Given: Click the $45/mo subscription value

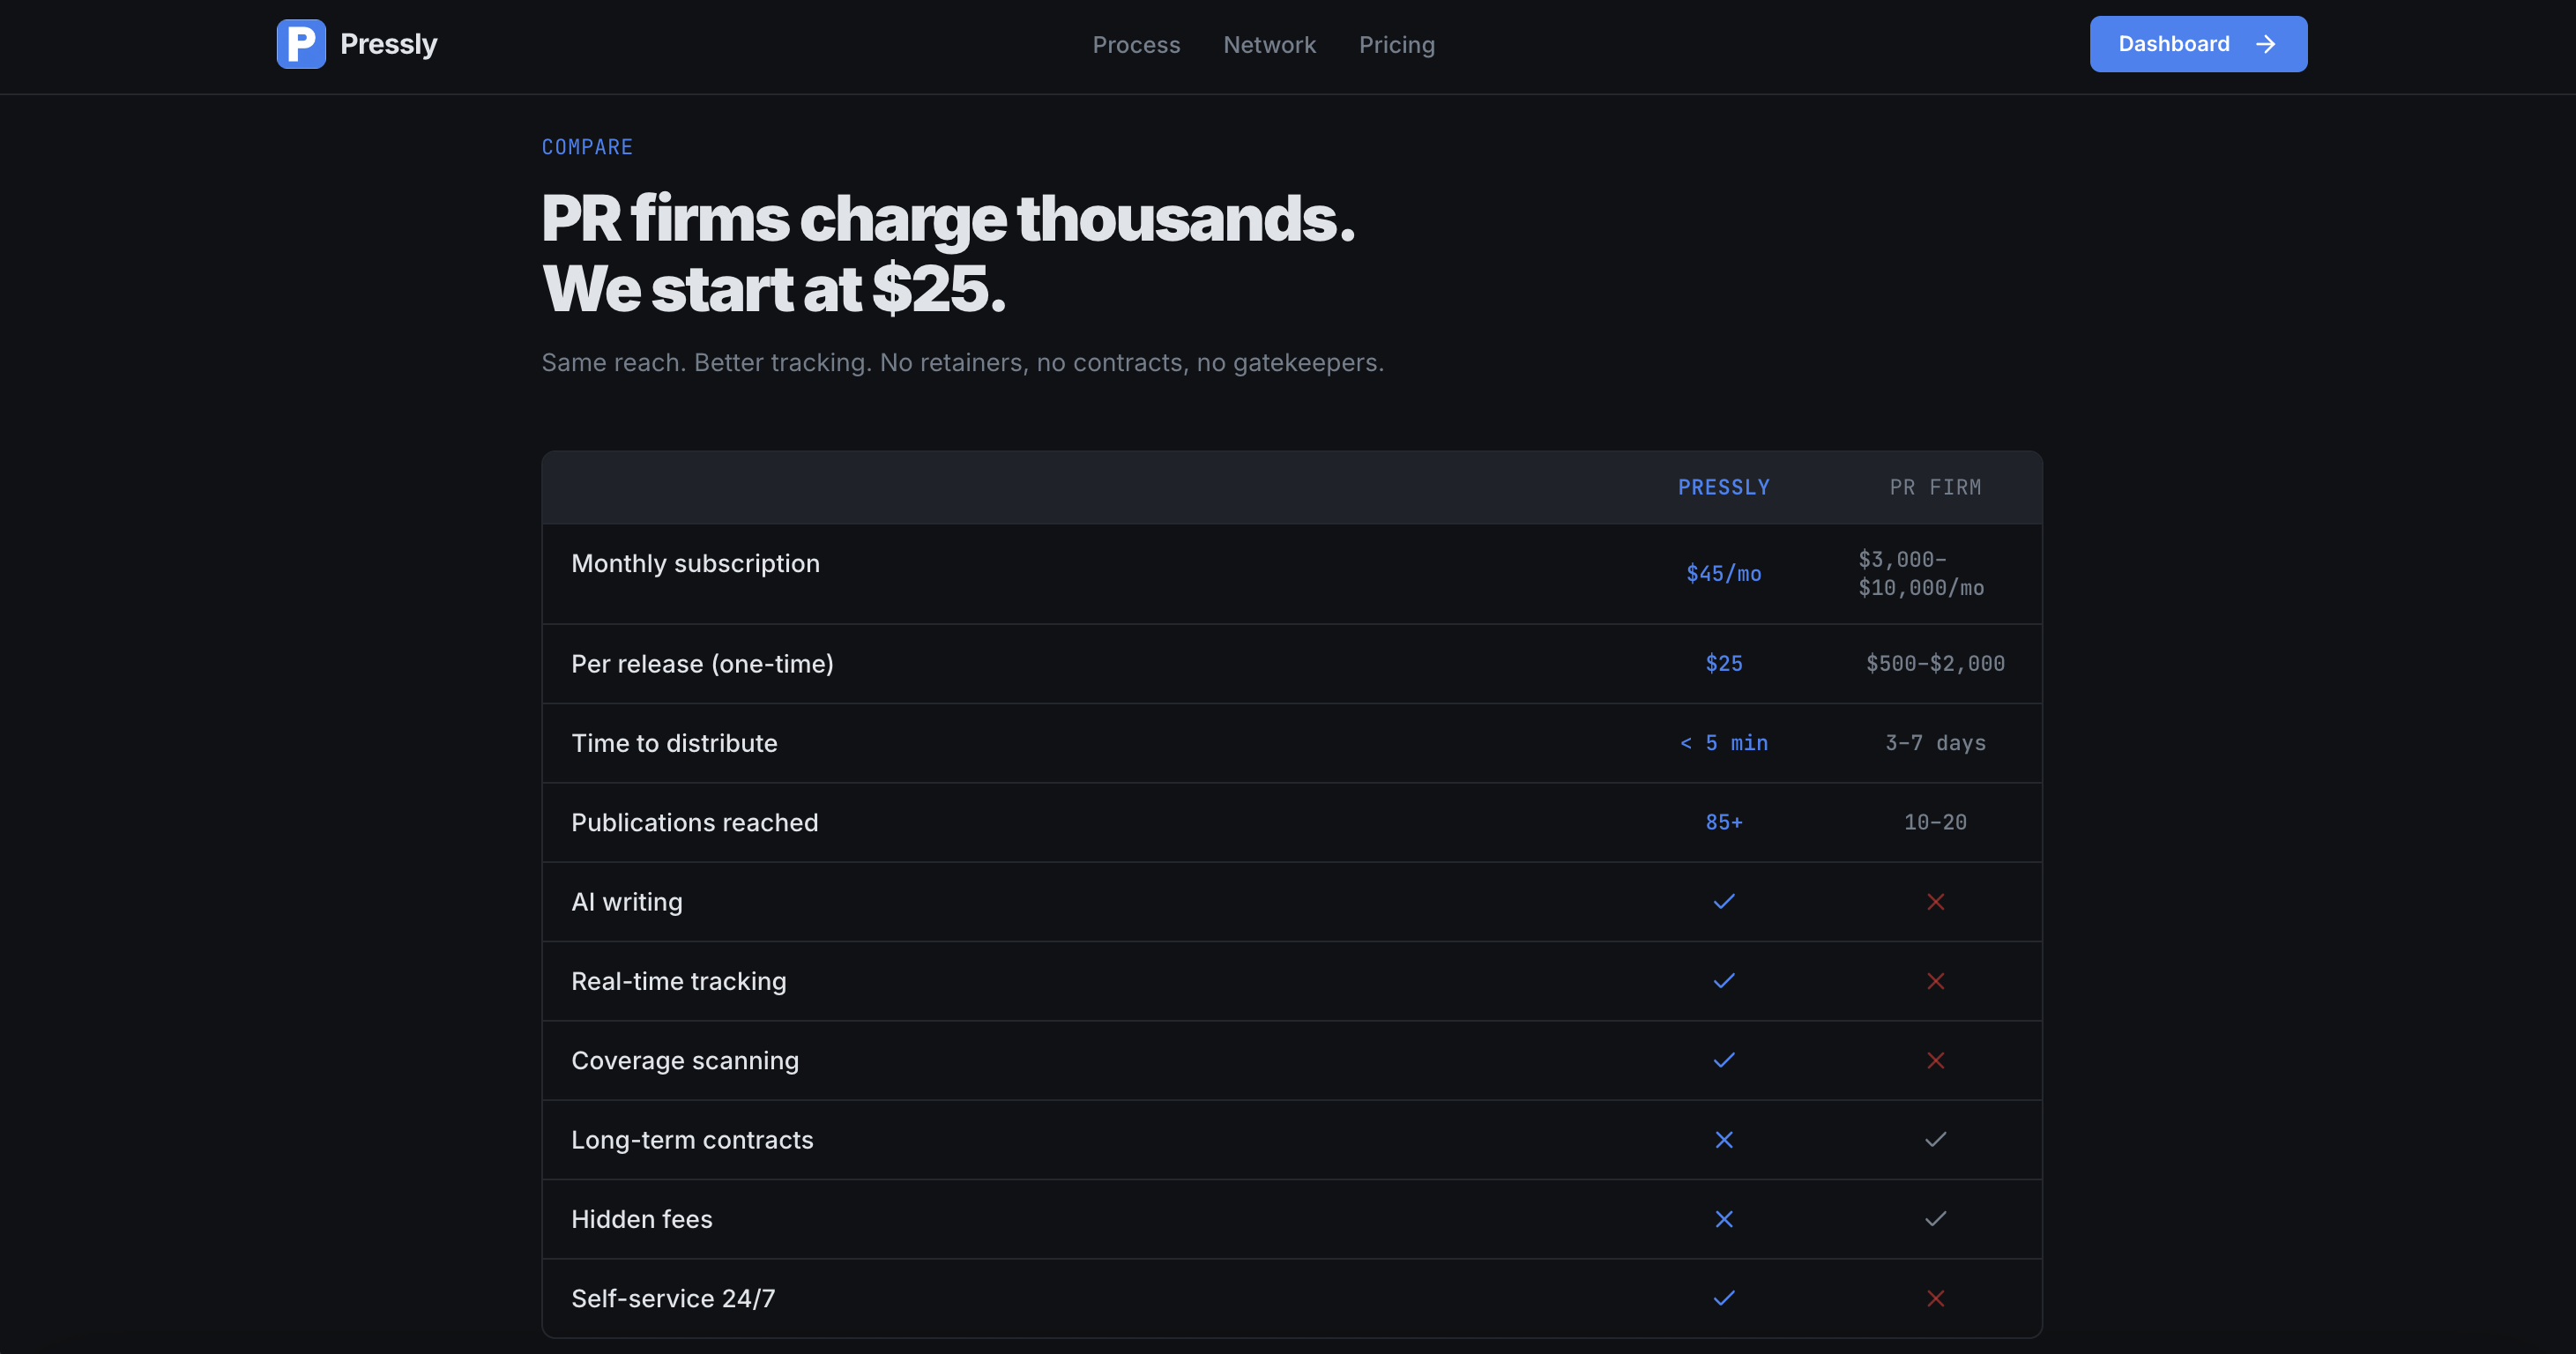Looking at the screenshot, I should [1723, 573].
